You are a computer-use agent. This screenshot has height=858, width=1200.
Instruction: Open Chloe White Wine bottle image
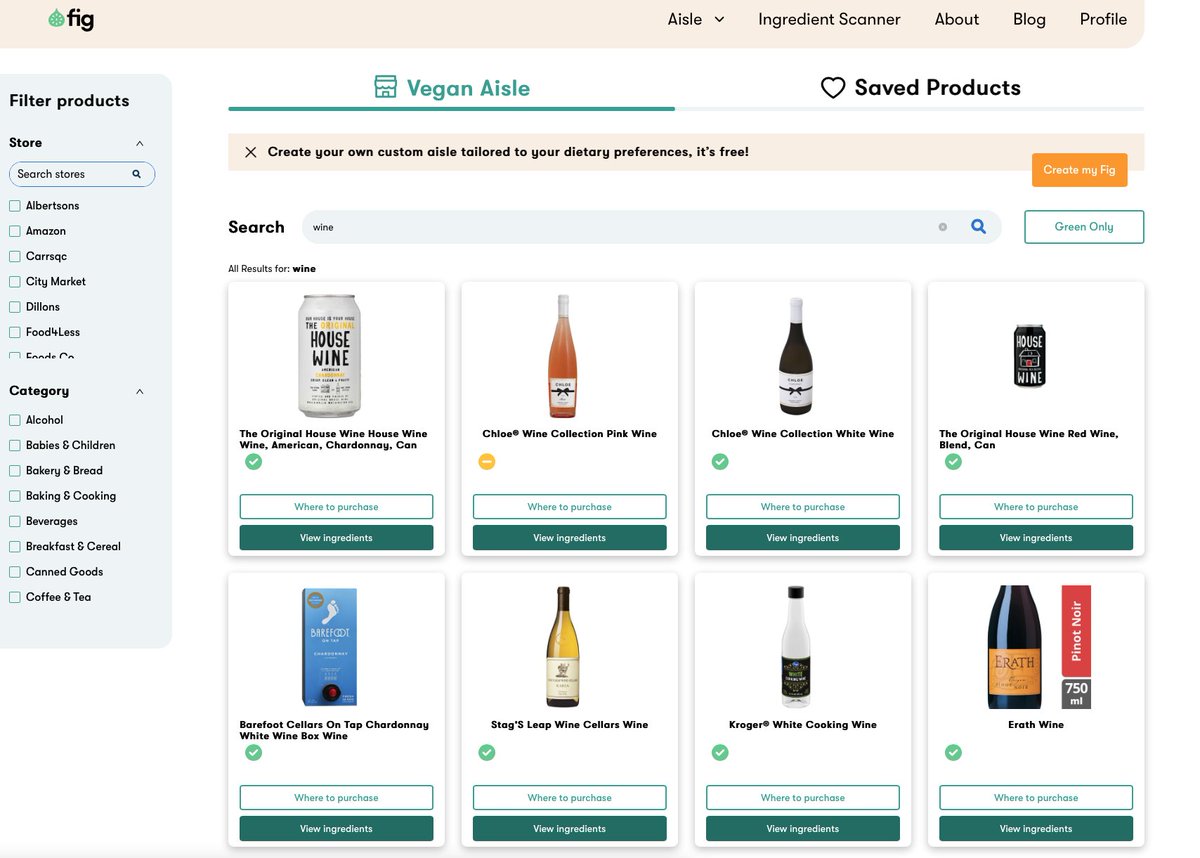click(796, 356)
